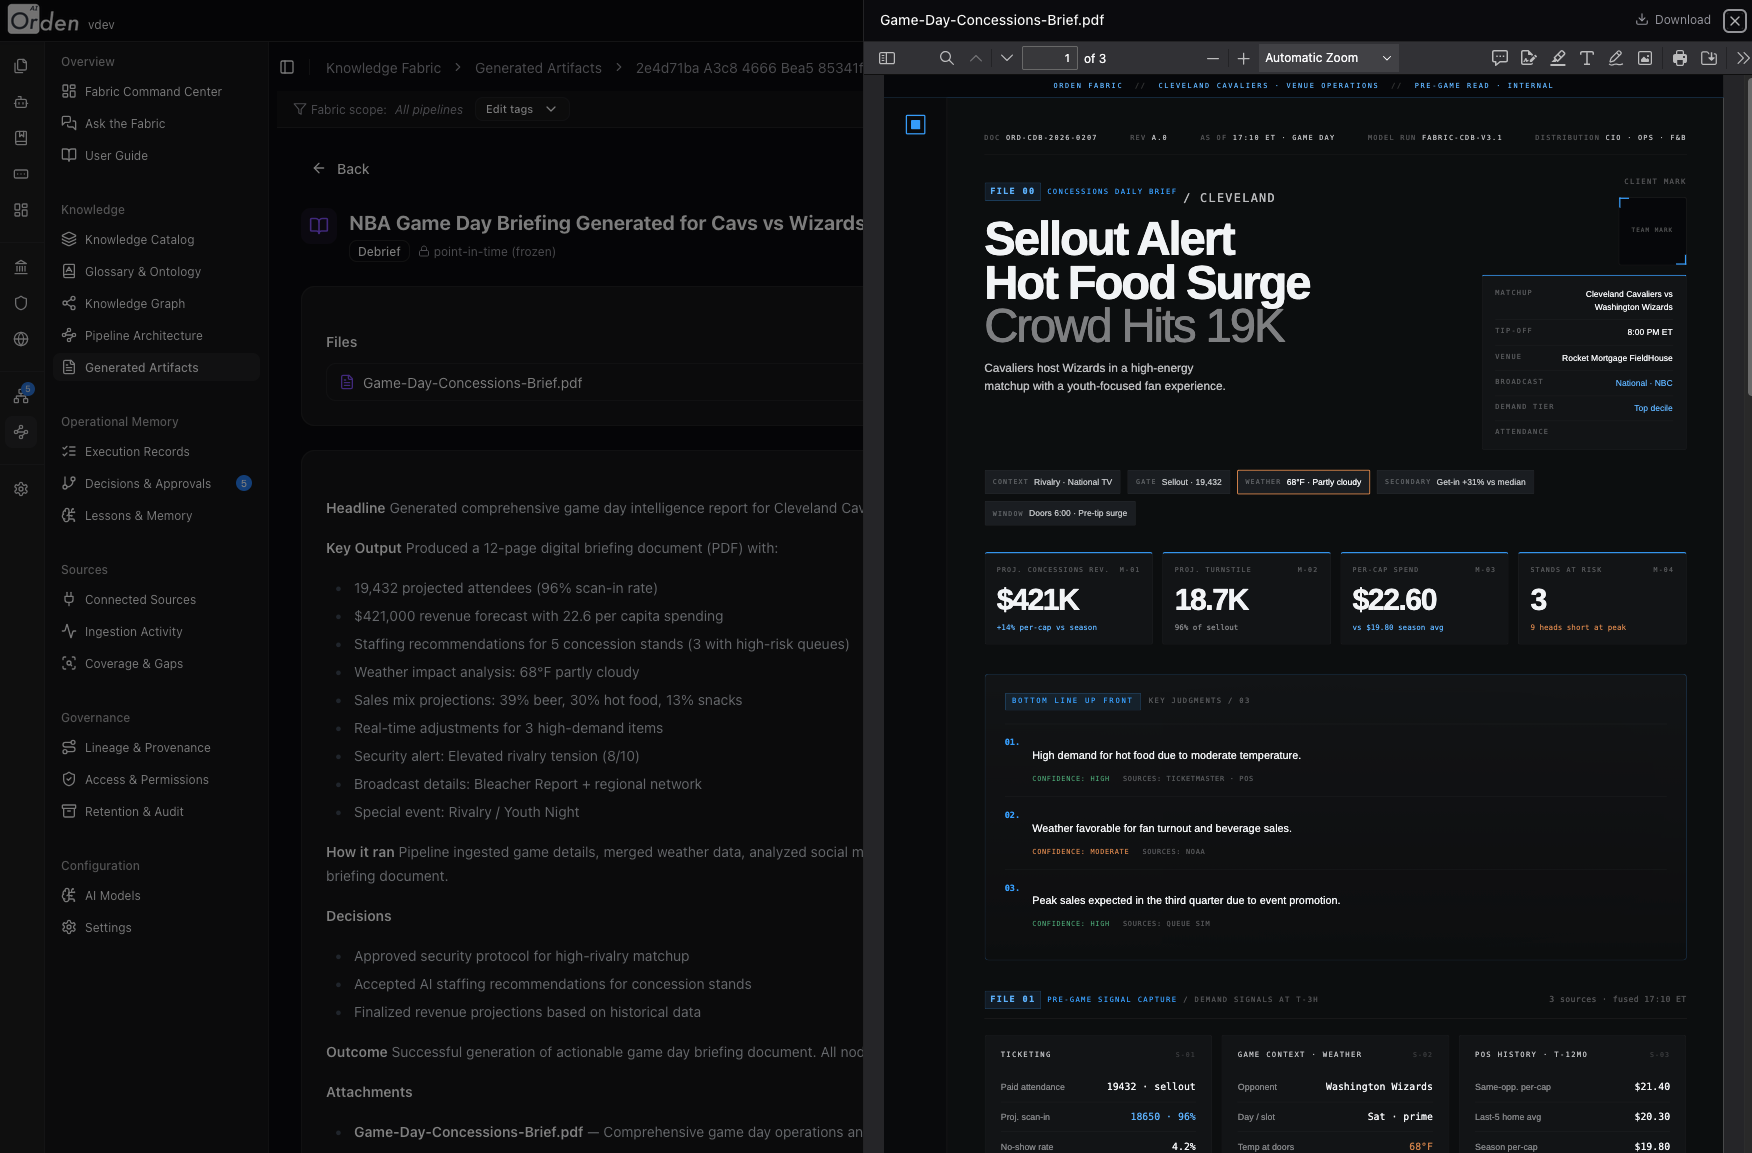1752x1153 pixels.
Task: Open Edit tags dropdown
Action: (x=520, y=109)
